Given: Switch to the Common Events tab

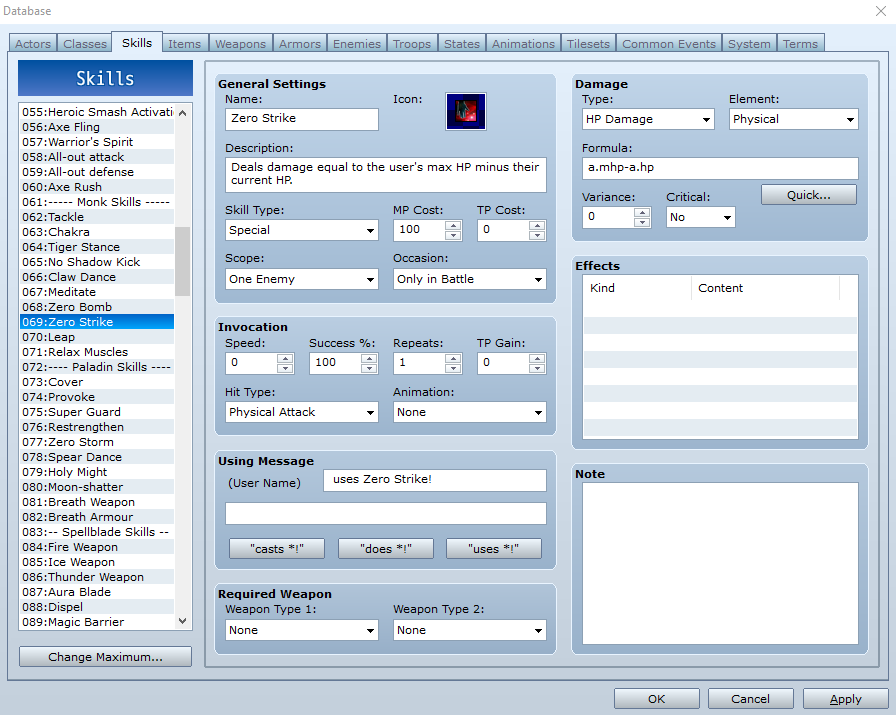Looking at the screenshot, I should [669, 43].
